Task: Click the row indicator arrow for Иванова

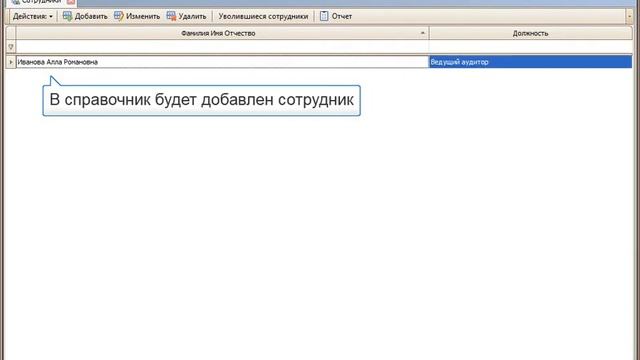Action: pyautogui.click(x=11, y=62)
